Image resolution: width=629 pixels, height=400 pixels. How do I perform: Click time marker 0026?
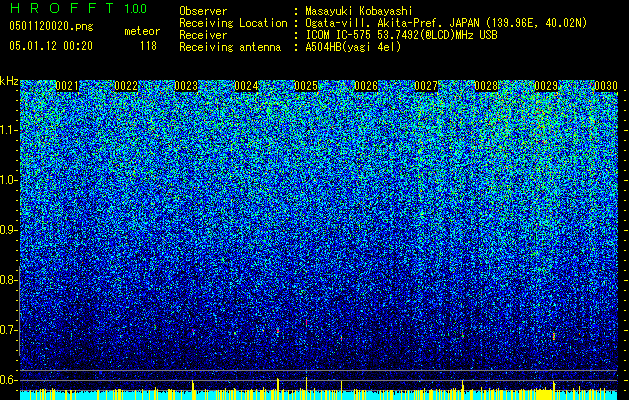366,86
